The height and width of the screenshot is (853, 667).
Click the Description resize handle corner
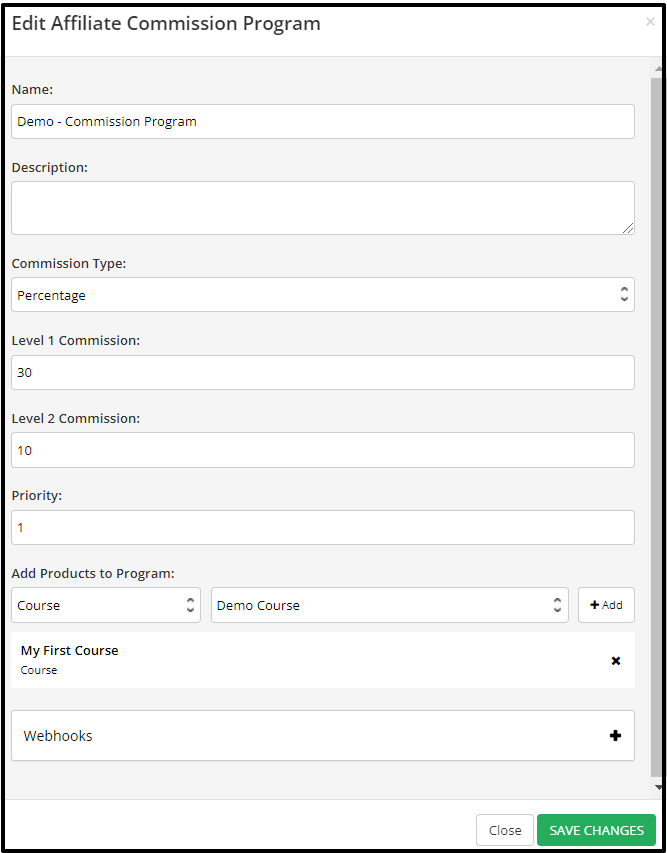tap(628, 228)
